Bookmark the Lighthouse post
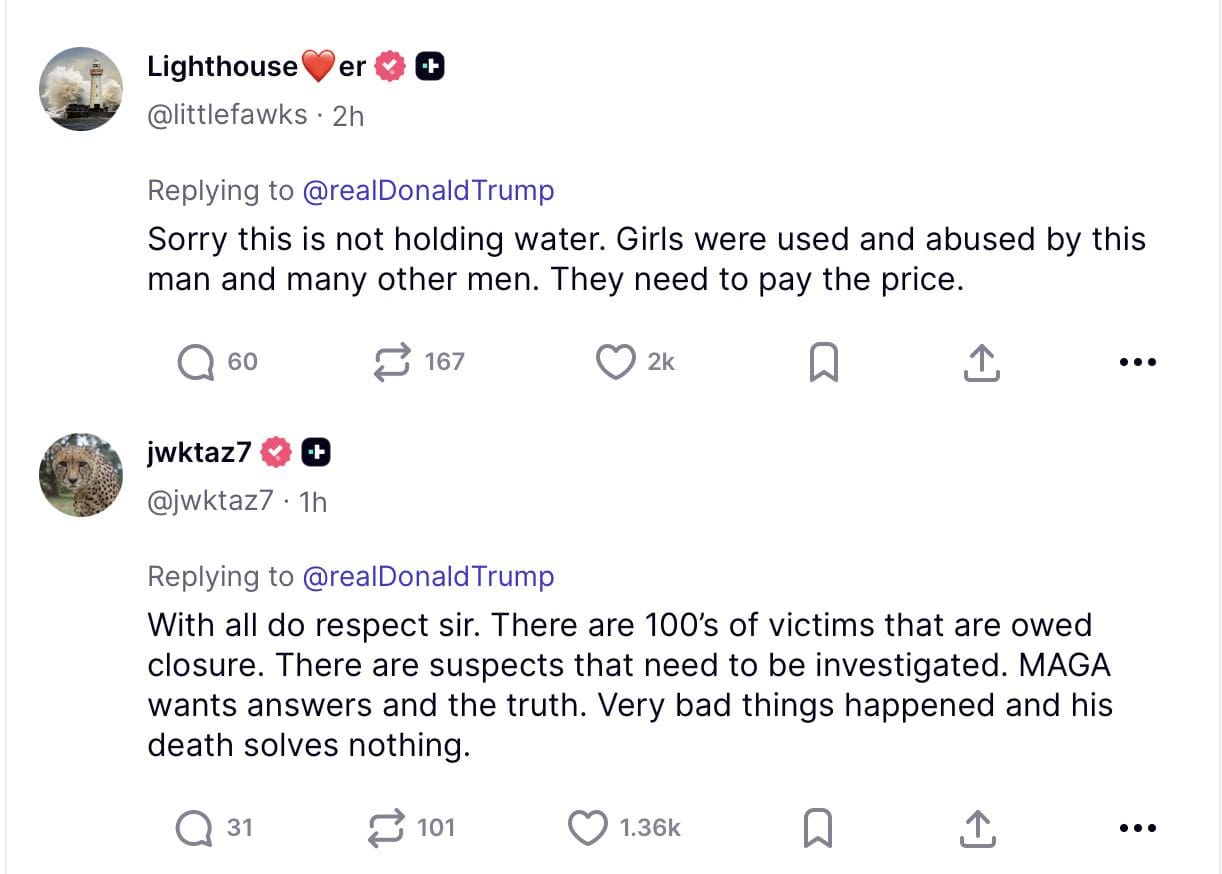Viewport: 1222px width, 874px height. point(822,363)
